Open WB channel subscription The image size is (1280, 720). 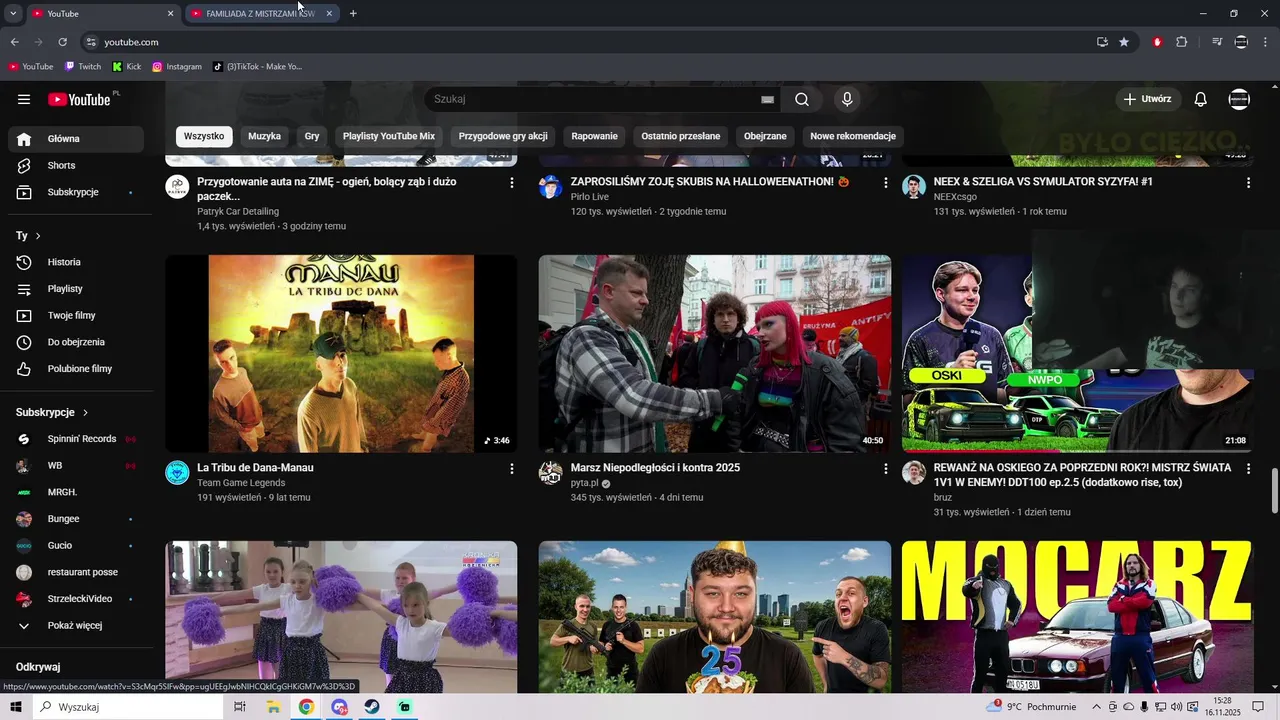pos(76,466)
